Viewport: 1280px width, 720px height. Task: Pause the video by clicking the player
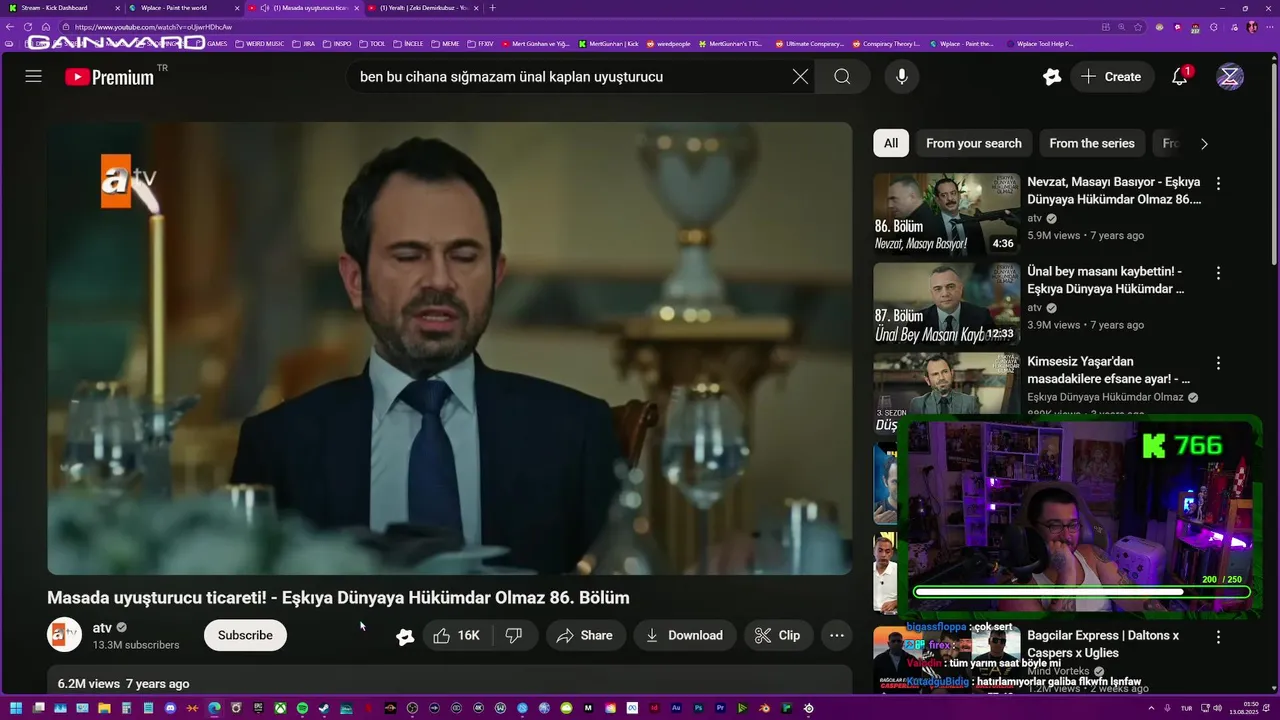tap(450, 348)
